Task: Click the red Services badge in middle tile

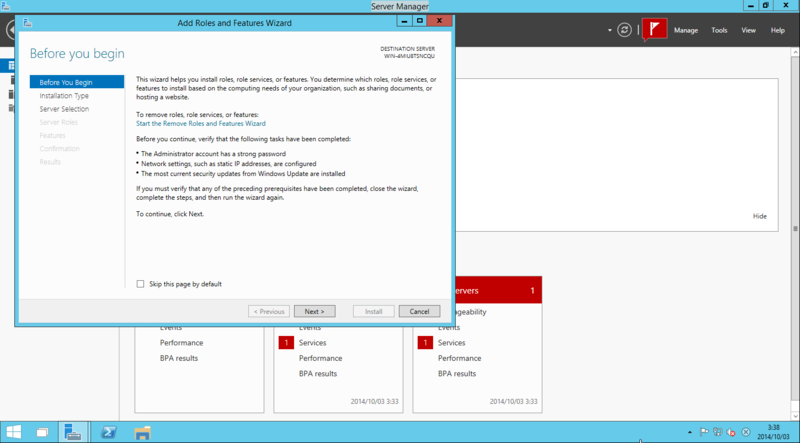Action: tap(286, 342)
